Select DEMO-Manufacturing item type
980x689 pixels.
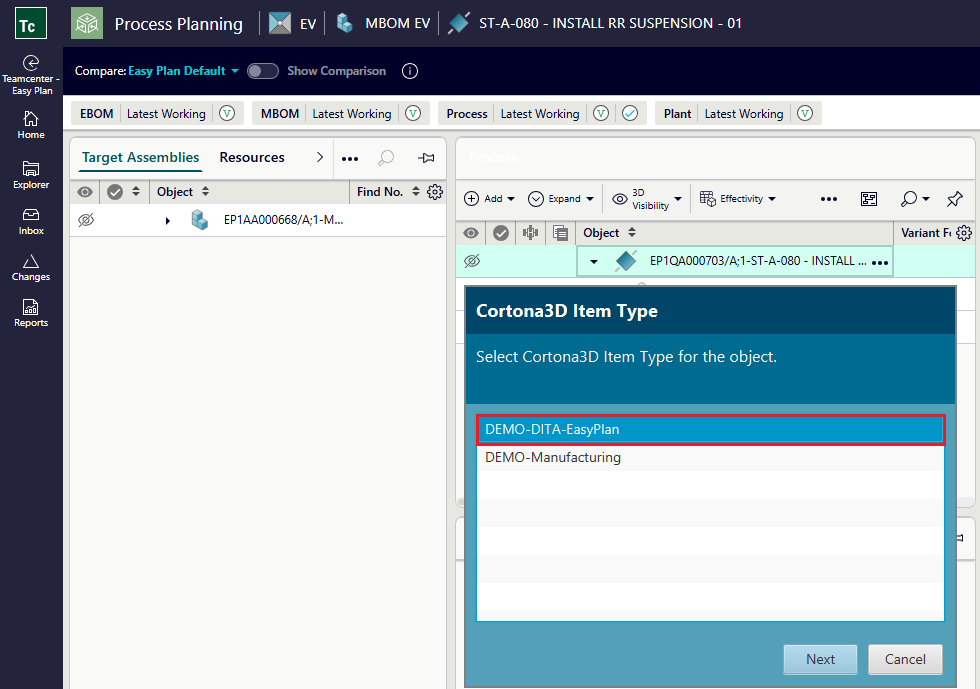(710, 457)
